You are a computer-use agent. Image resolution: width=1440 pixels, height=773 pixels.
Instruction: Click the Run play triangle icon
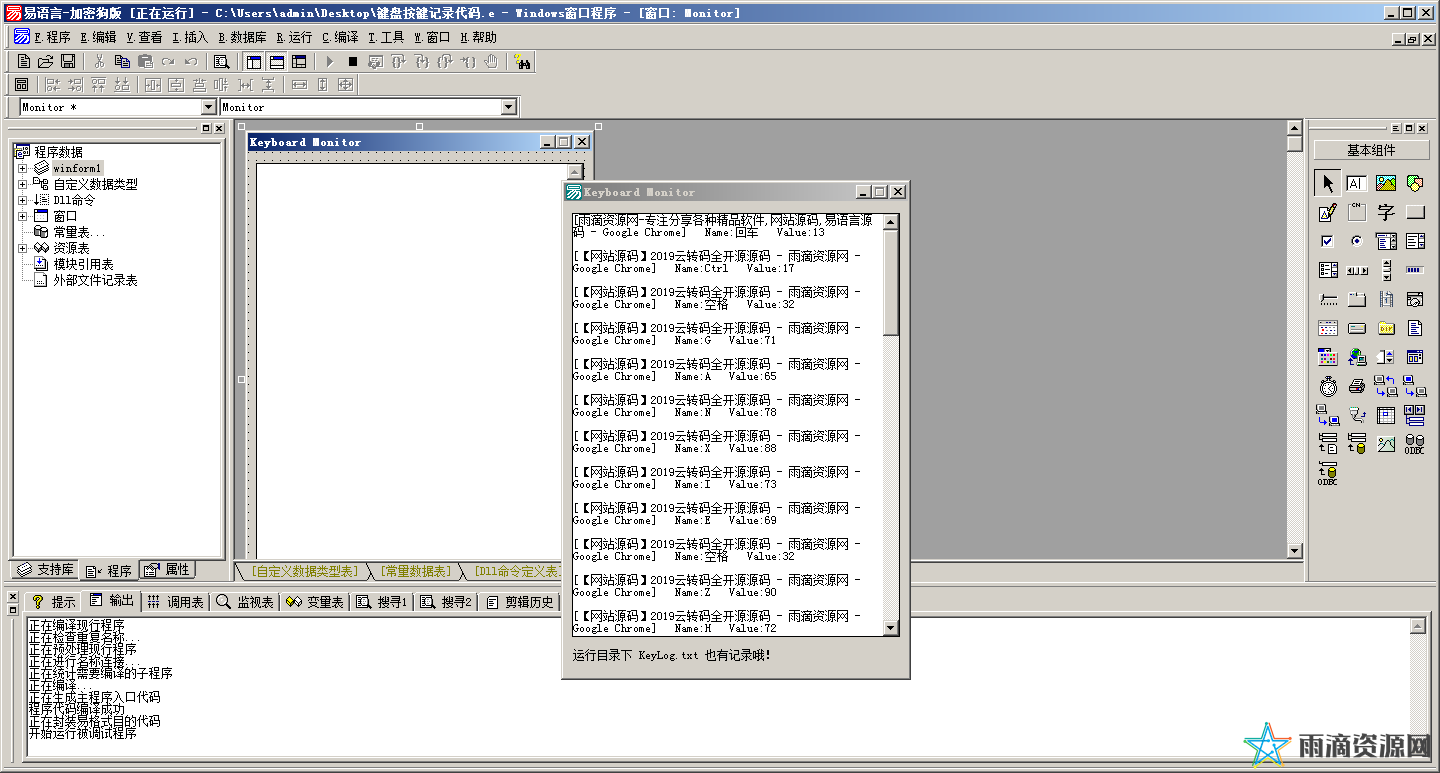[x=329, y=62]
